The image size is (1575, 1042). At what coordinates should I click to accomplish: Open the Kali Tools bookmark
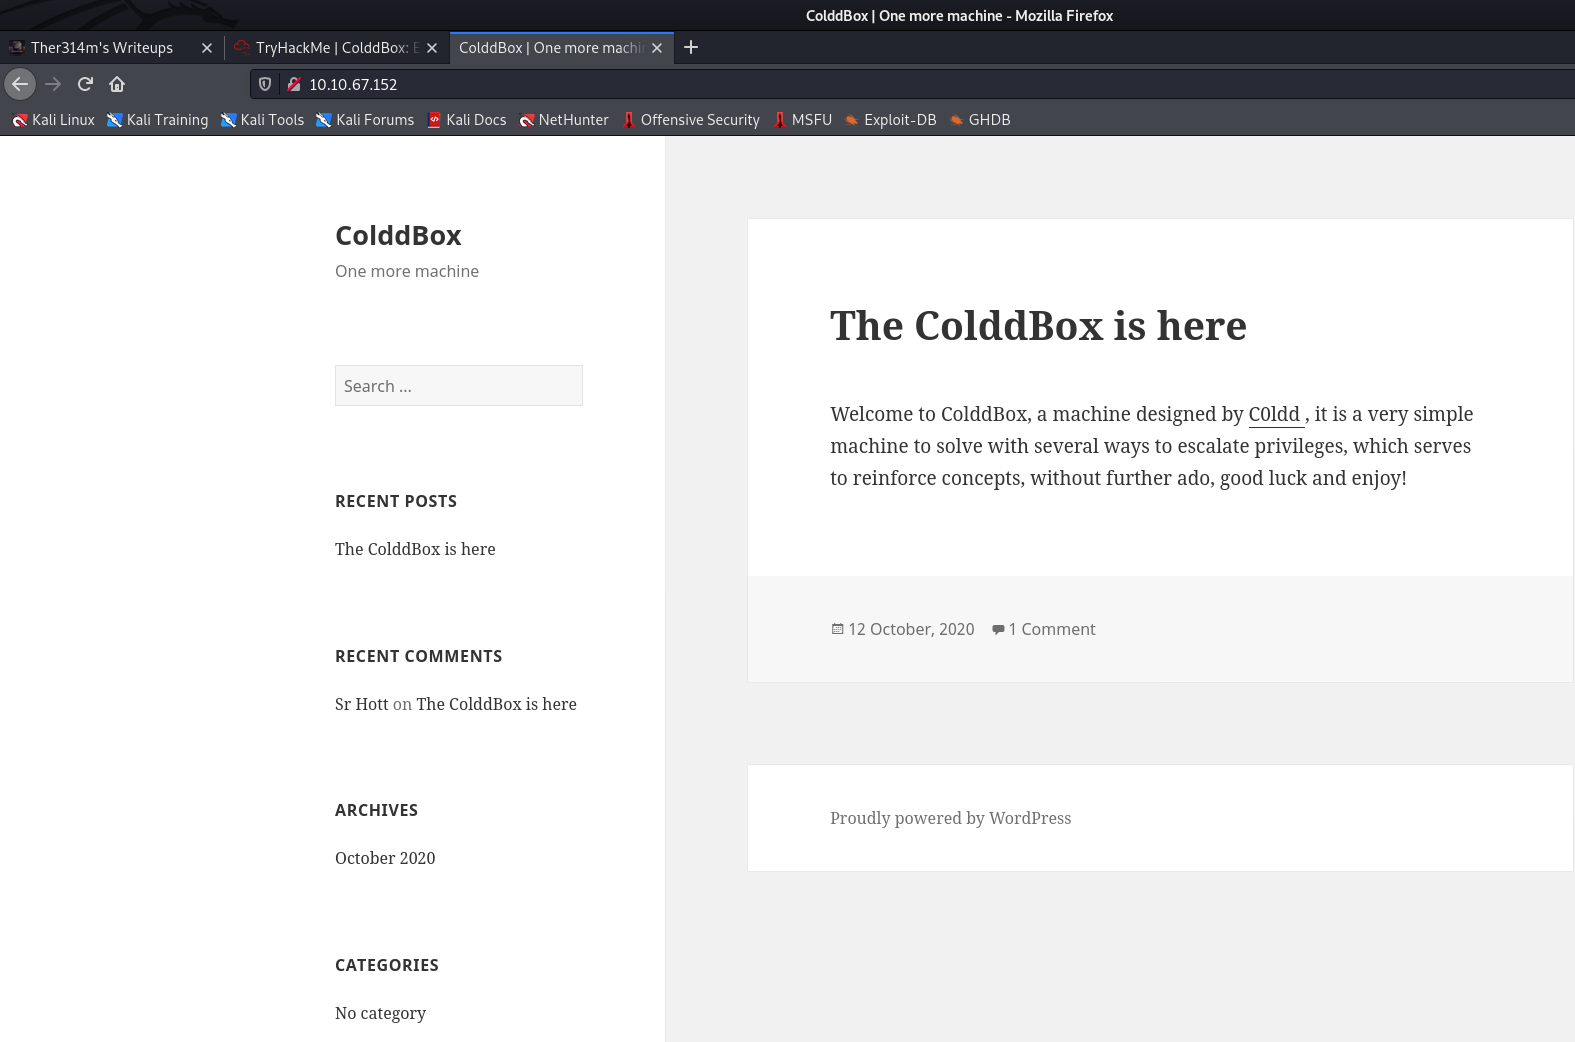(262, 120)
